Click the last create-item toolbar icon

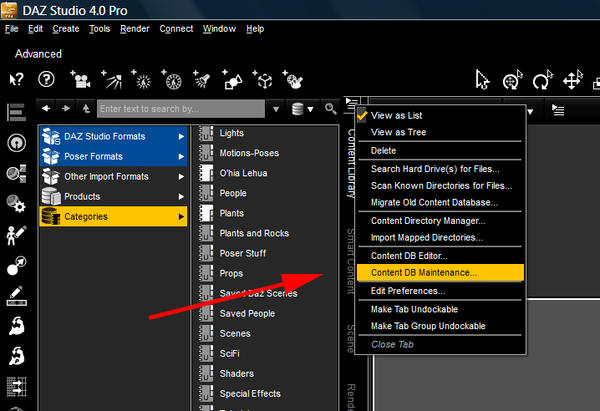point(293,80)
